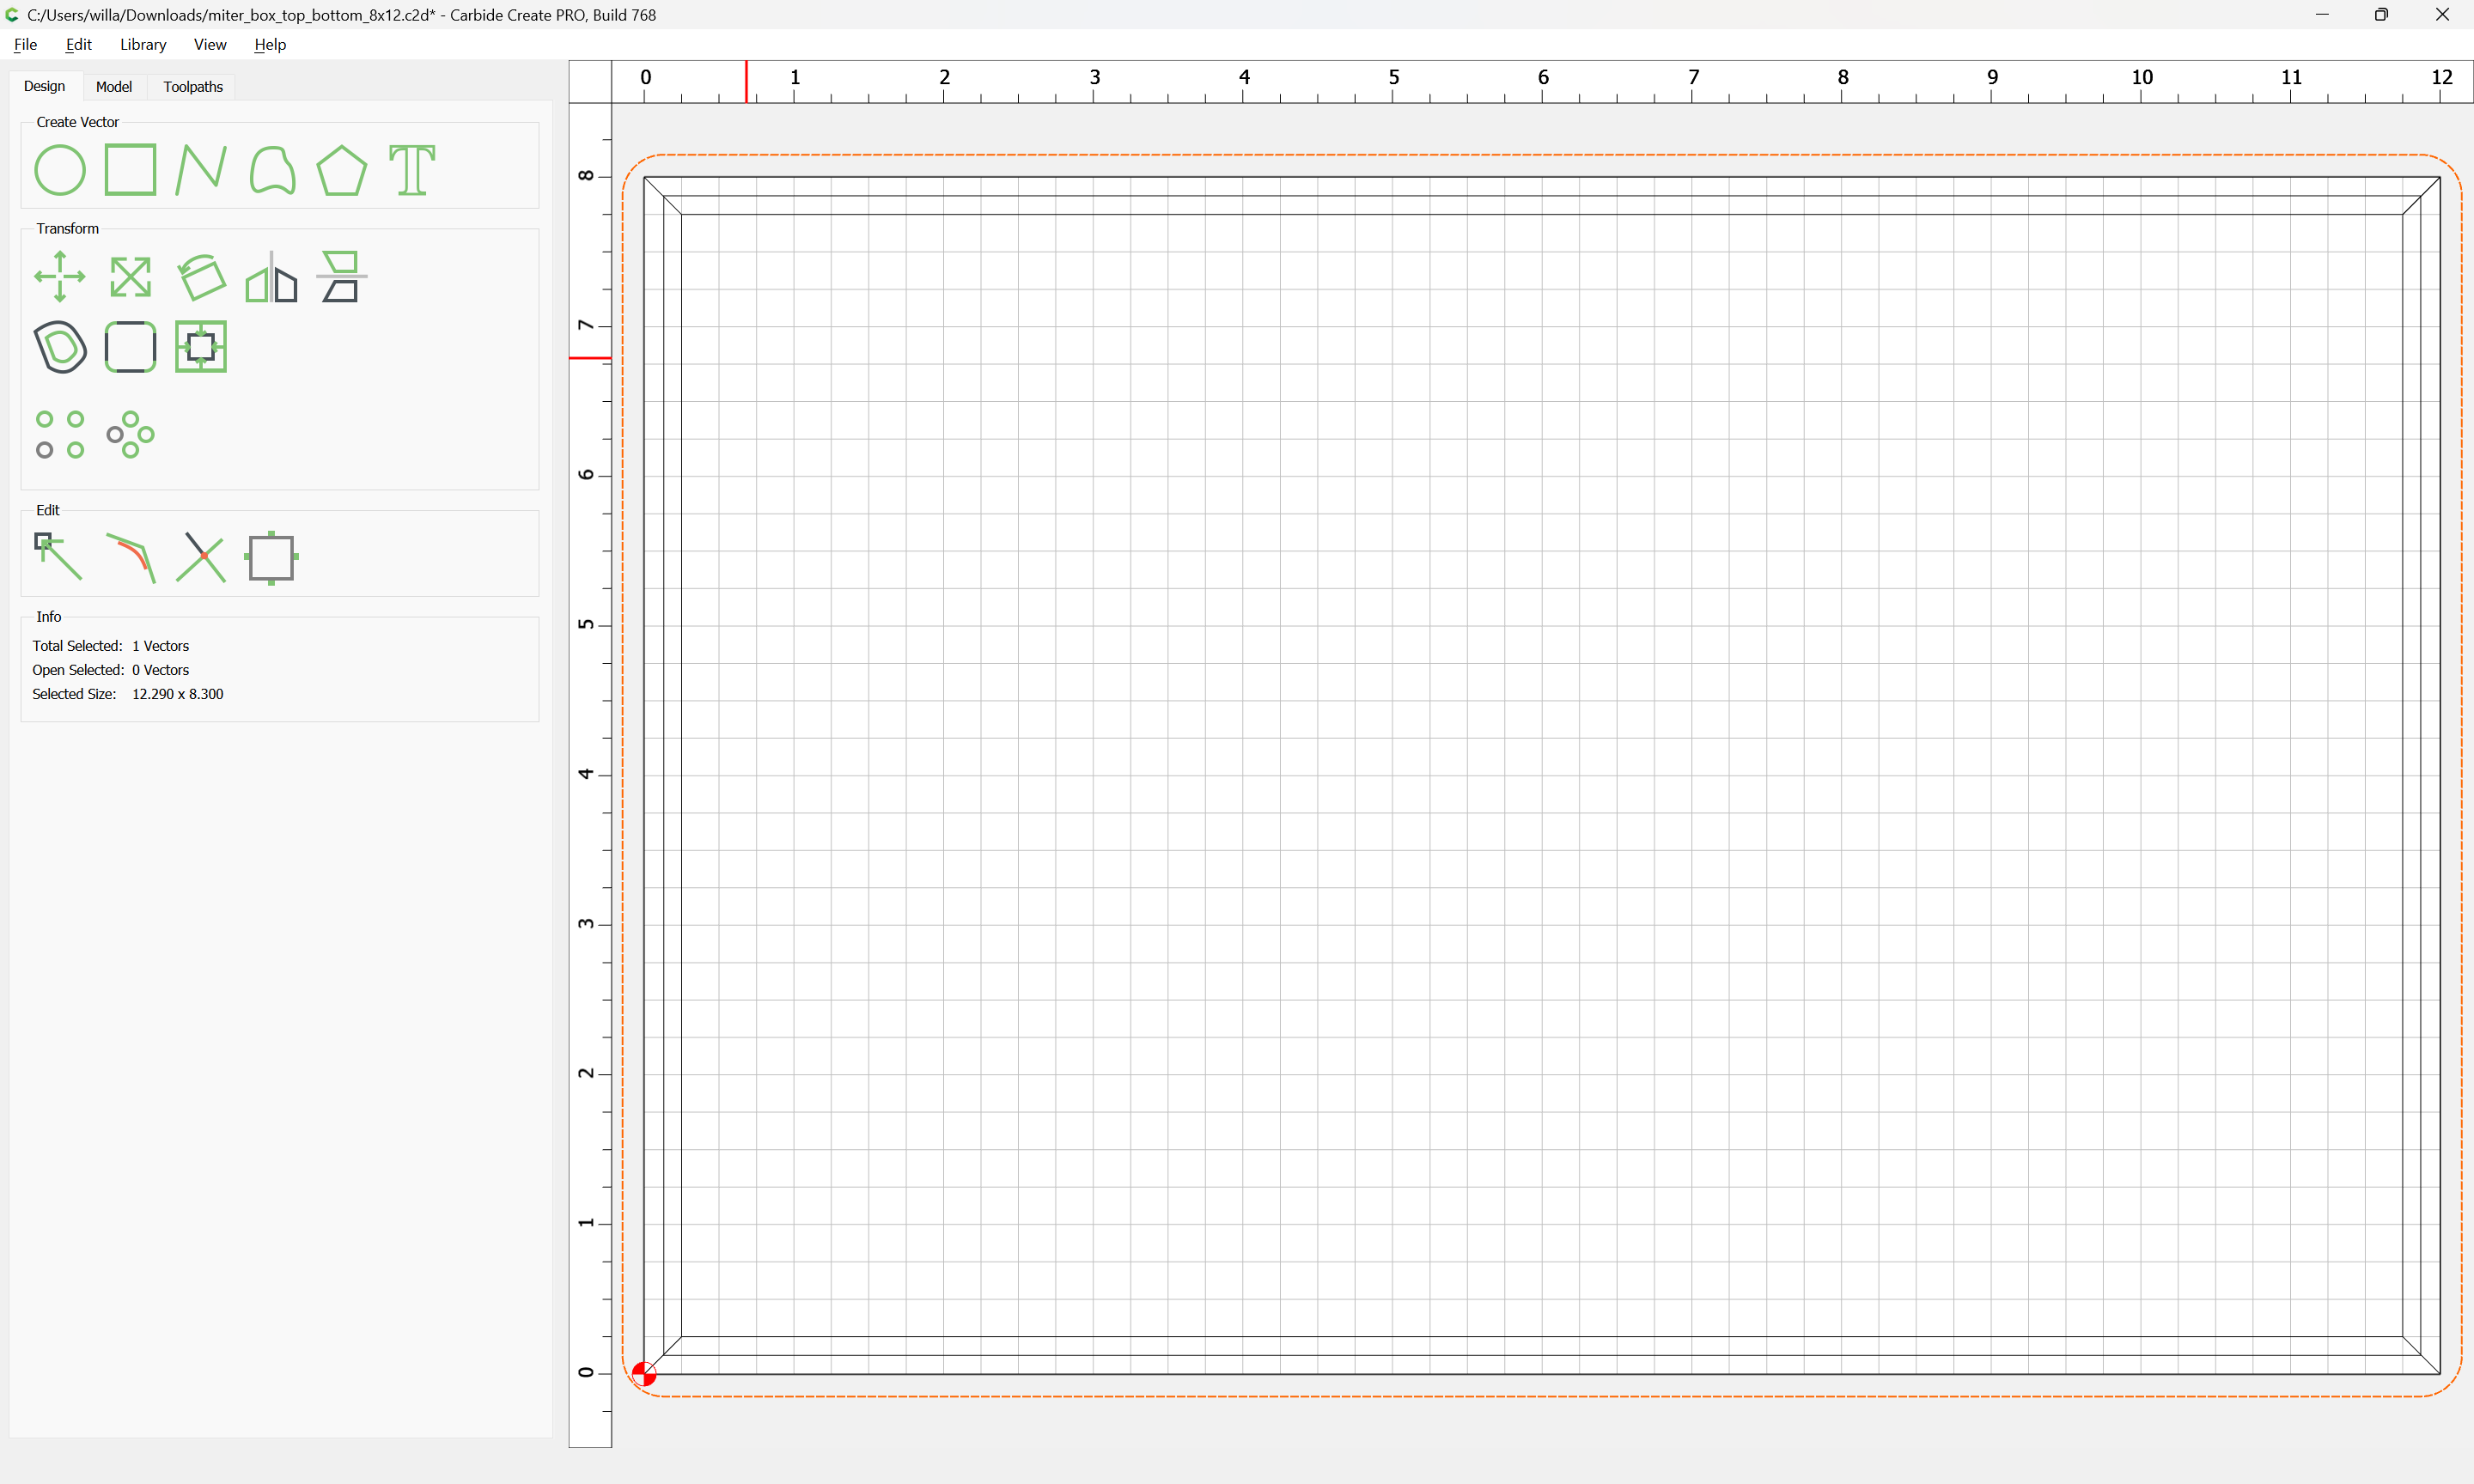Open the Corner fillet tool
The height and width of the screenshot is (1484, 2474).
pos(130,347)
